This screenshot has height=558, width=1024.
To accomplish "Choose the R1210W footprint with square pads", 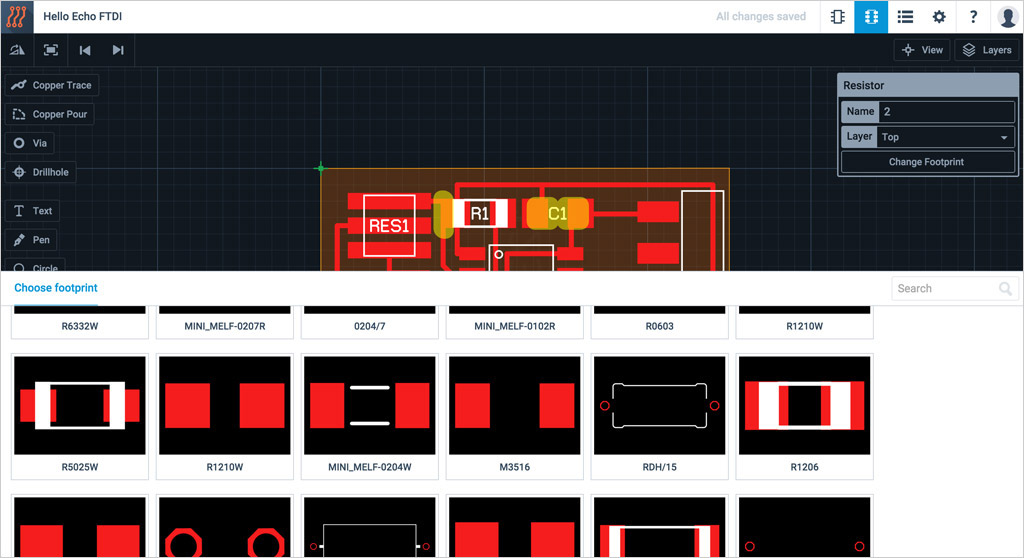I will click(x=225, y=405).
